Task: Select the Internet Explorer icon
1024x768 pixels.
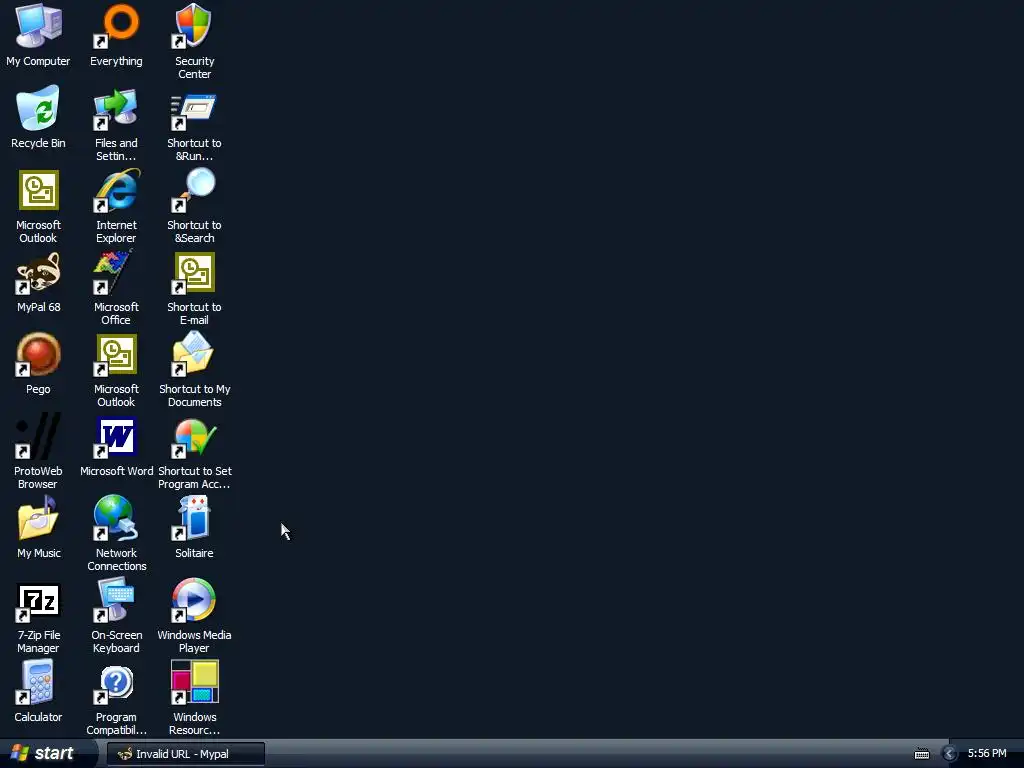Action: [x=116, y=190]
